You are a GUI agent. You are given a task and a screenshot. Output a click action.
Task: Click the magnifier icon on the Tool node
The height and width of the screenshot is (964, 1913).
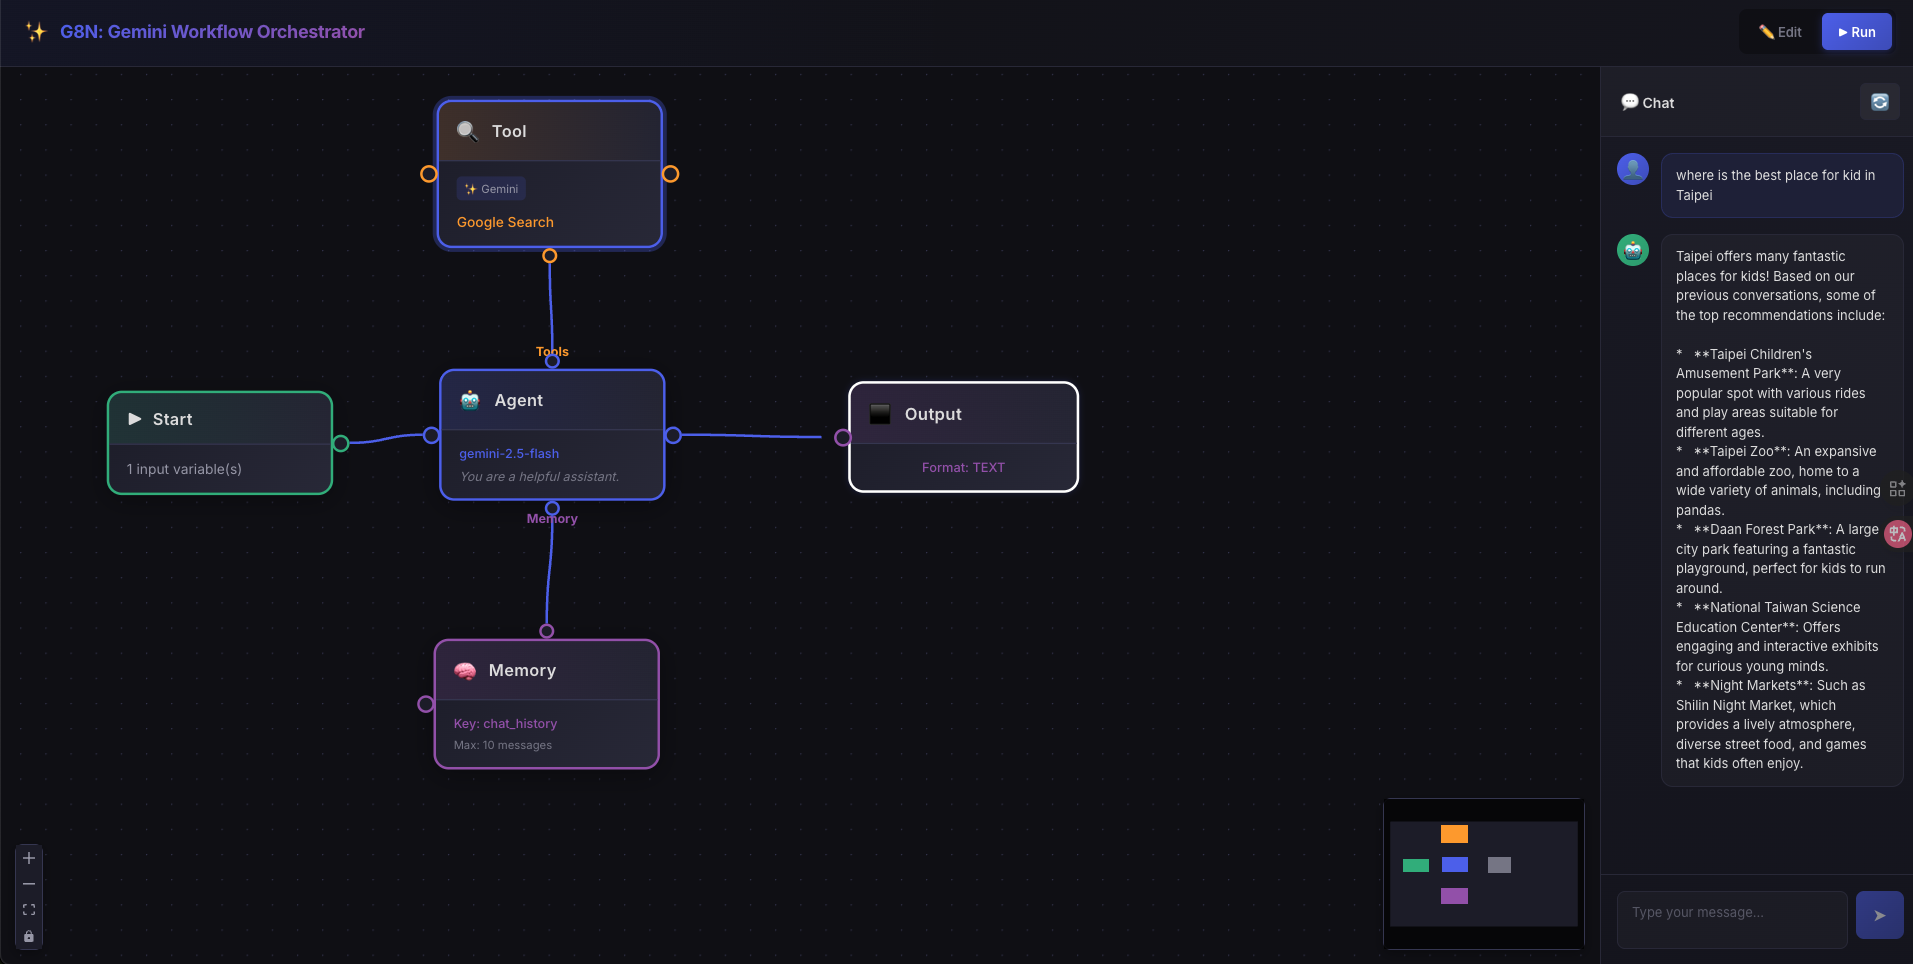[x=467, y=131]
